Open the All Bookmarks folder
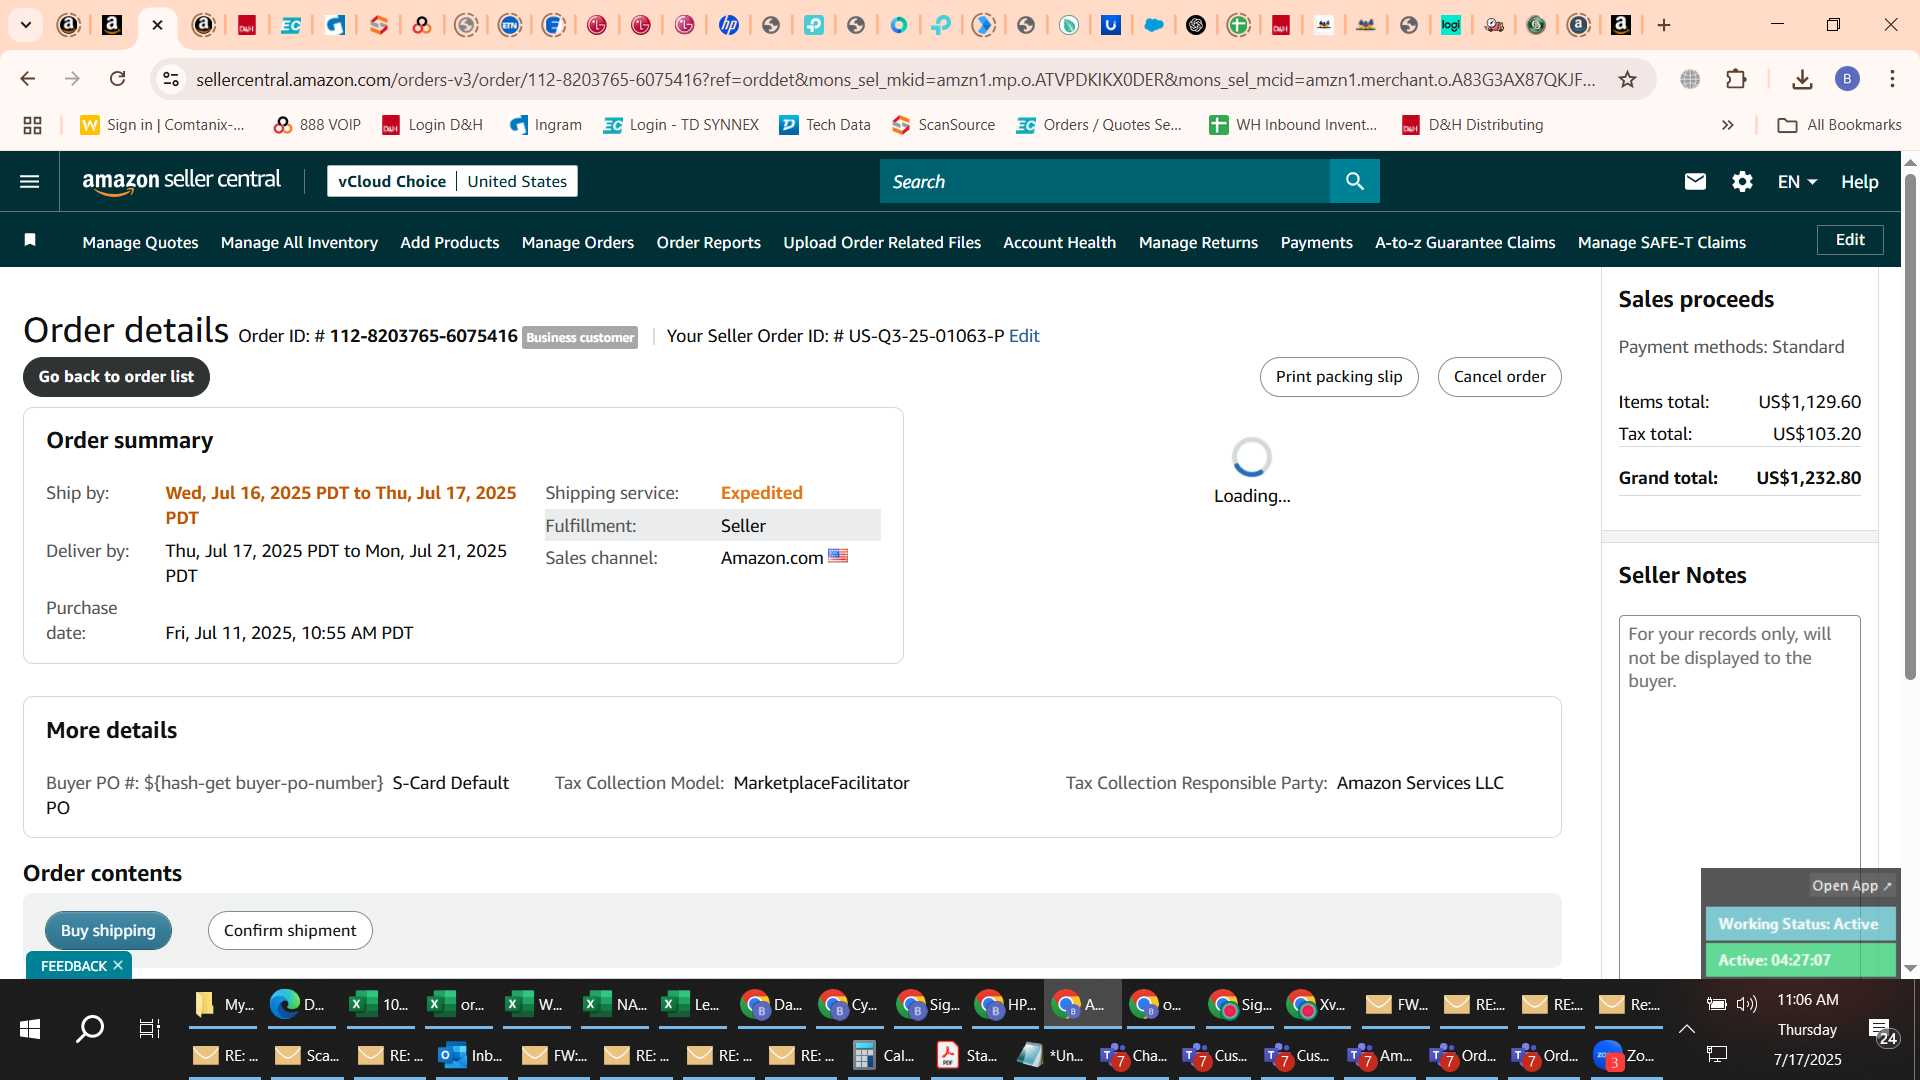This screenshot has width=1920, height=1080. pos(1839,125)
